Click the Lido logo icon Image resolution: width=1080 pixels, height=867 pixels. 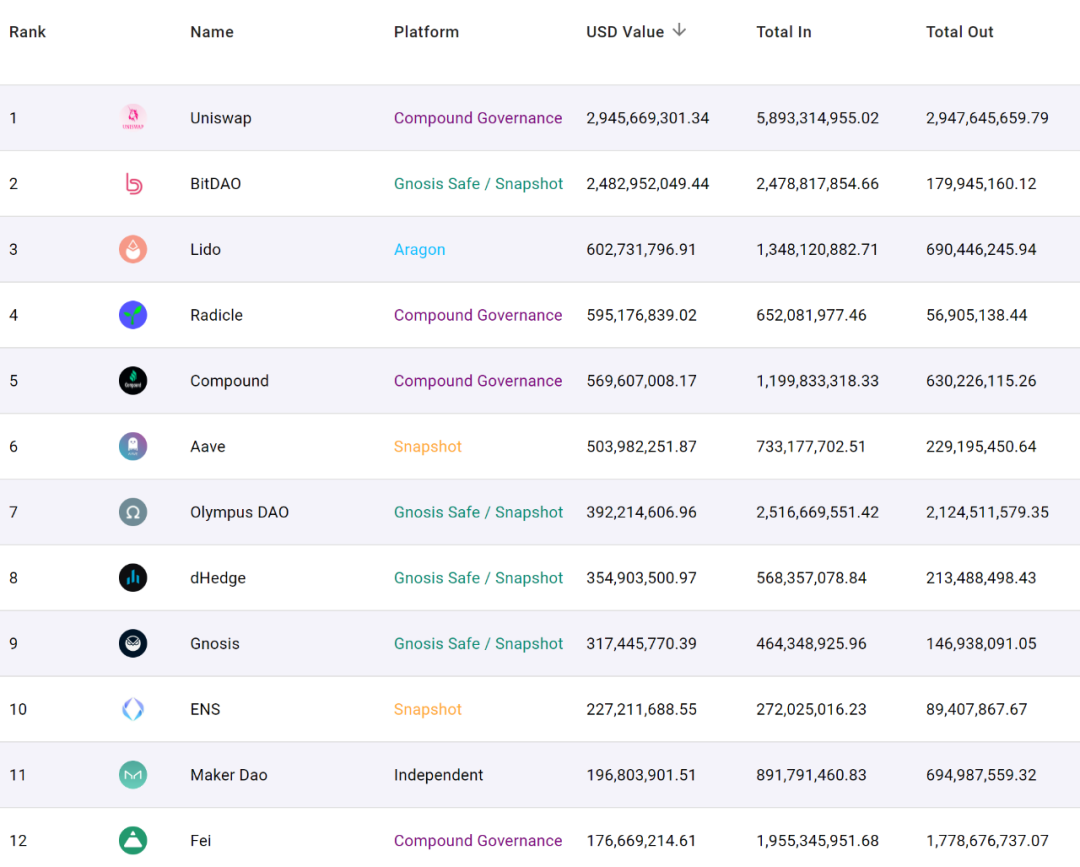[133, 250]
